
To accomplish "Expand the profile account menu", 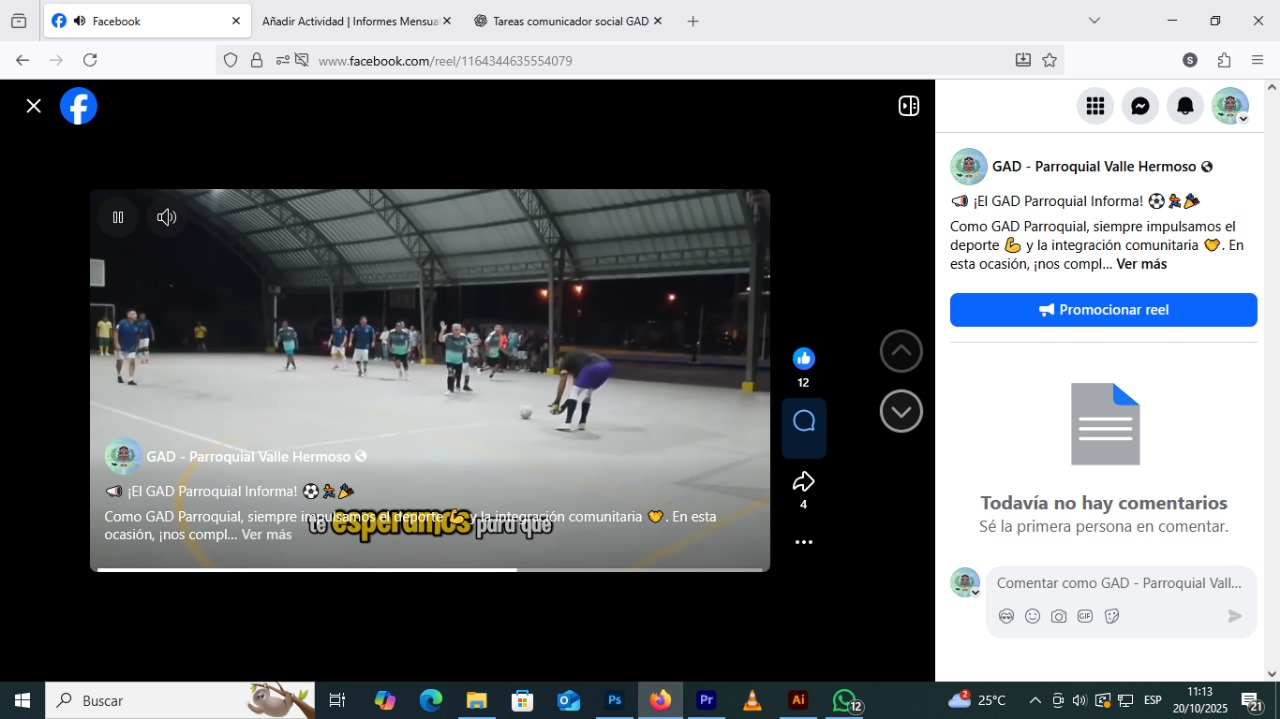I will [1230, 106].
